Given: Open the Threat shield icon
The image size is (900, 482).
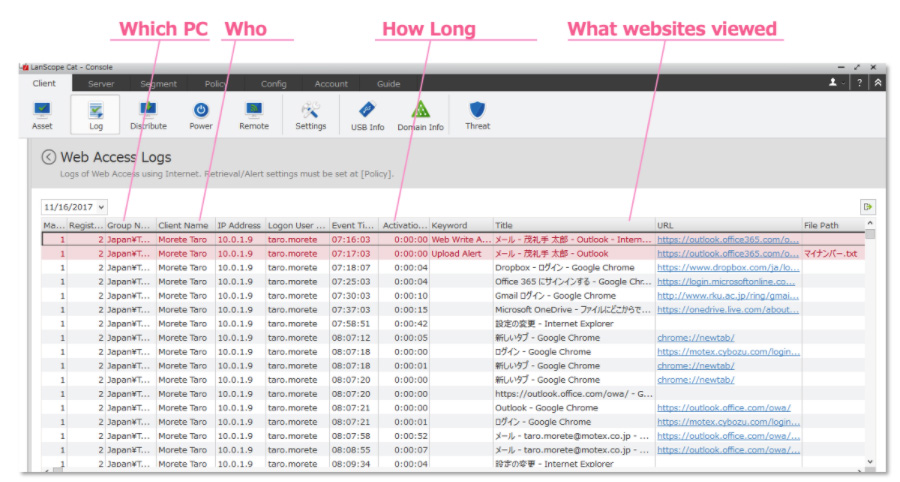Looking at the screenshot, I should 478,115.
